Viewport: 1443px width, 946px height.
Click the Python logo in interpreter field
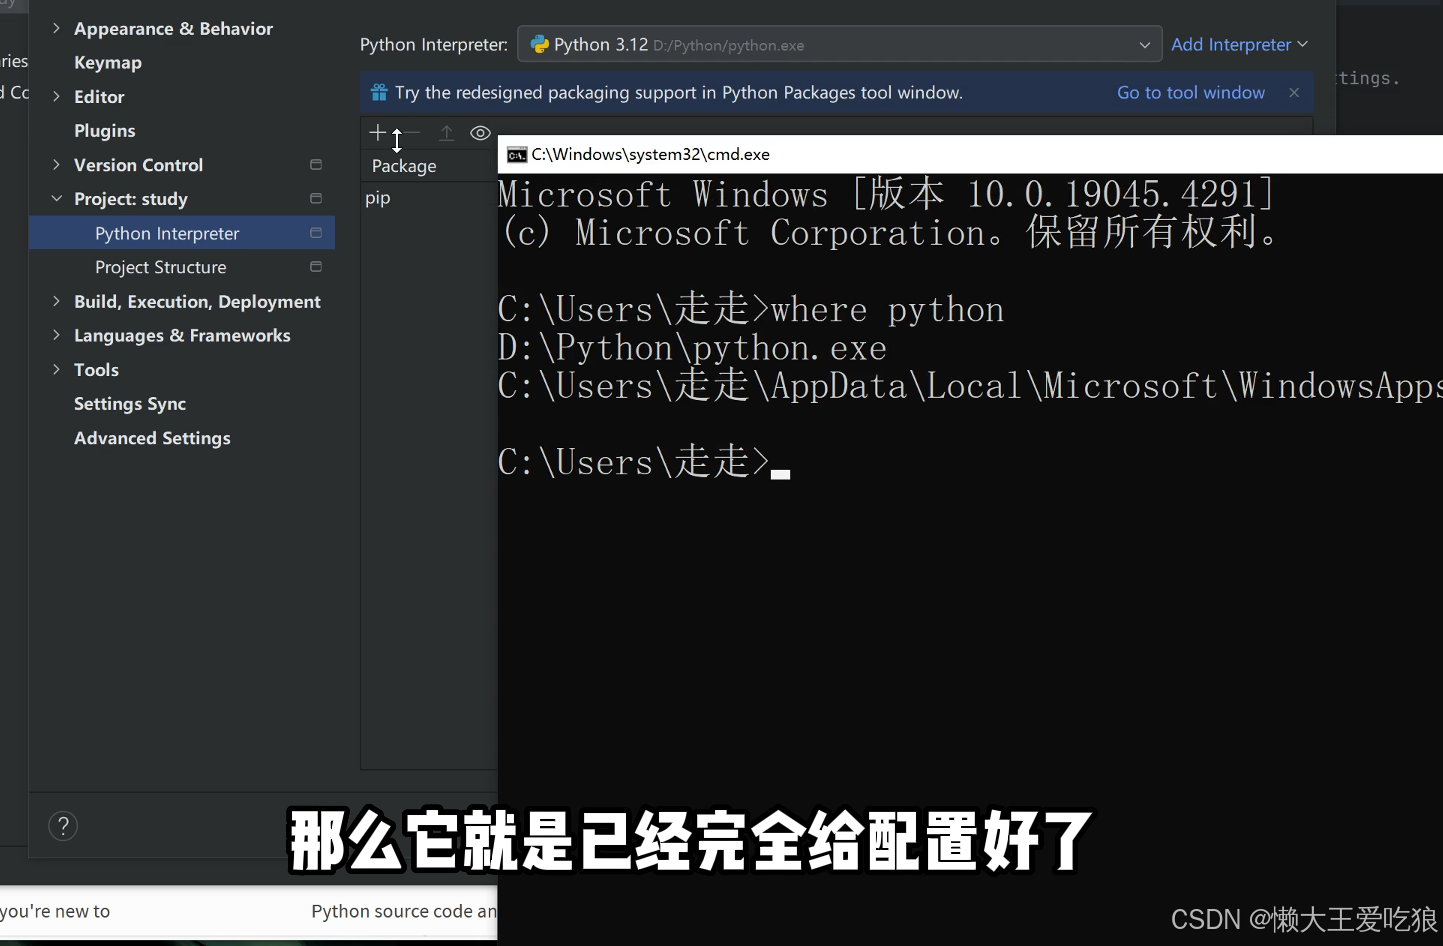tap(540, 44)
